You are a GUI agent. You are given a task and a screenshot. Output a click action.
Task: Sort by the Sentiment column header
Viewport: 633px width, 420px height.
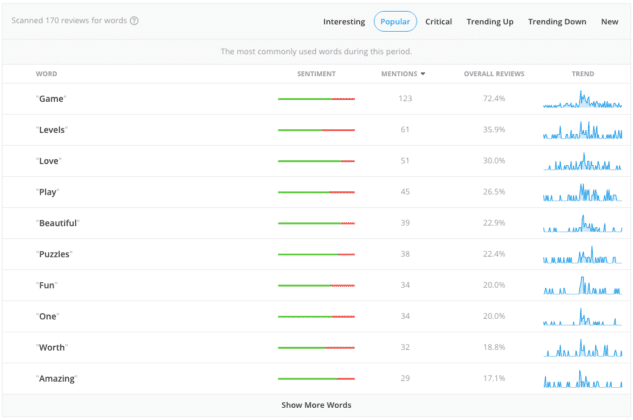[316, 74]
